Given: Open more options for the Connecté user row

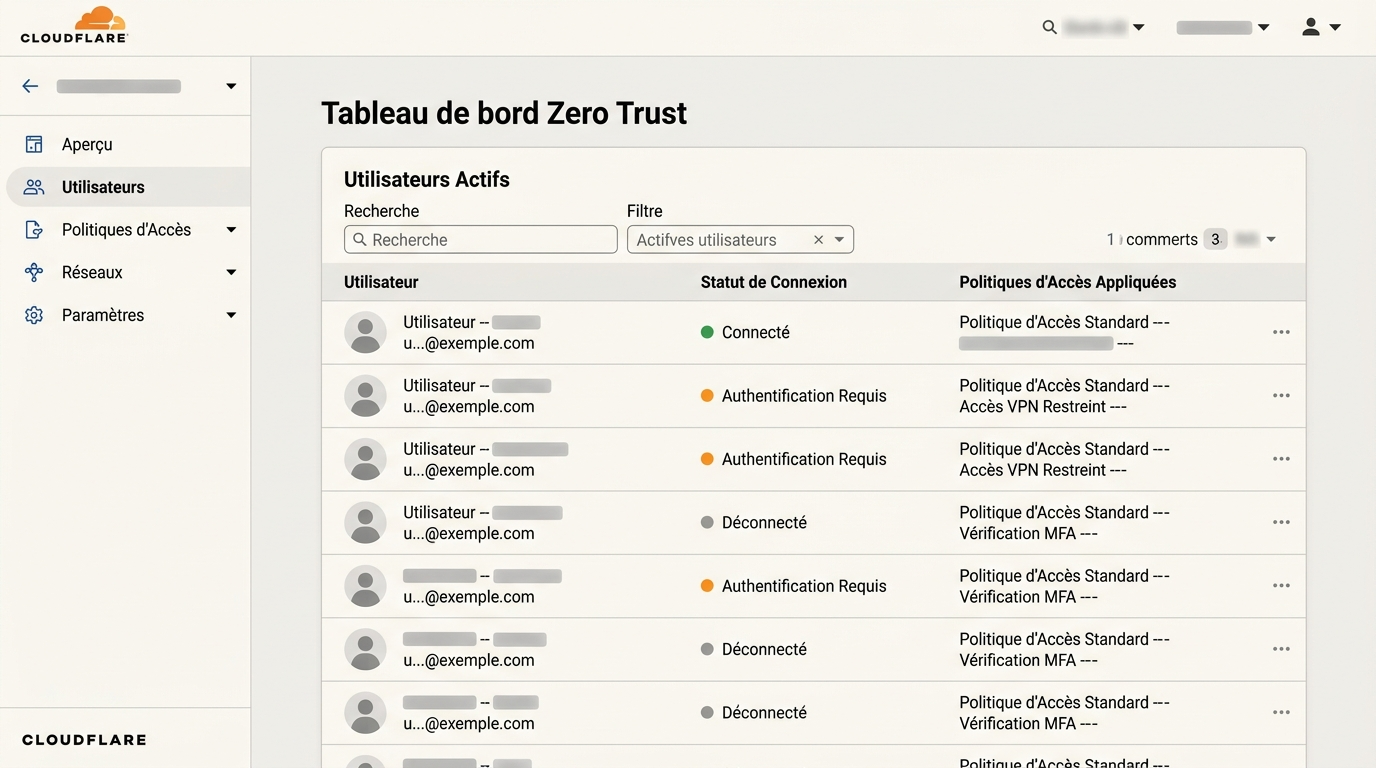Looking at the screenshot, I should 1281,332.
